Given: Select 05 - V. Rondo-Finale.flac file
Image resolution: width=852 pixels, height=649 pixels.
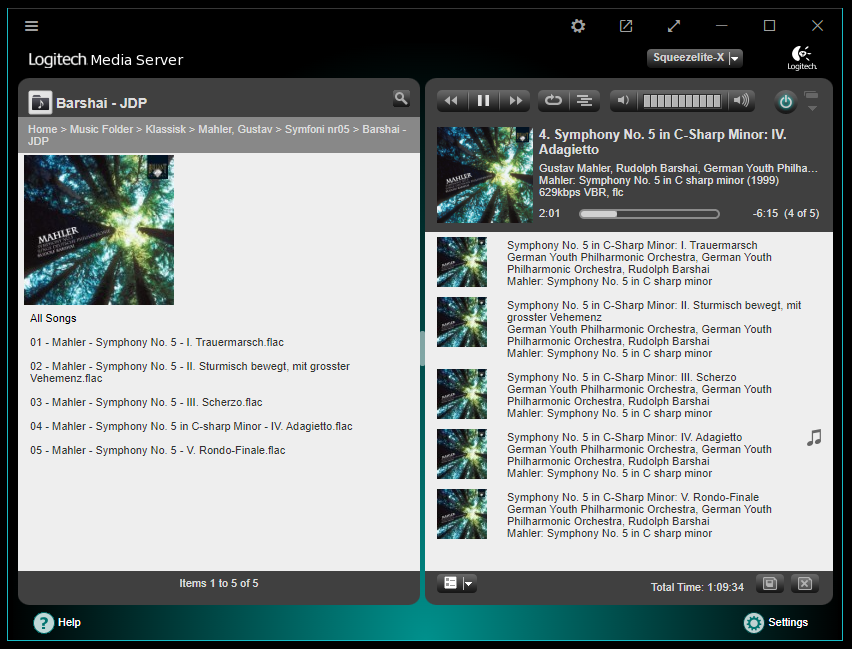Looking at the screenshot, I should [158, 450].
